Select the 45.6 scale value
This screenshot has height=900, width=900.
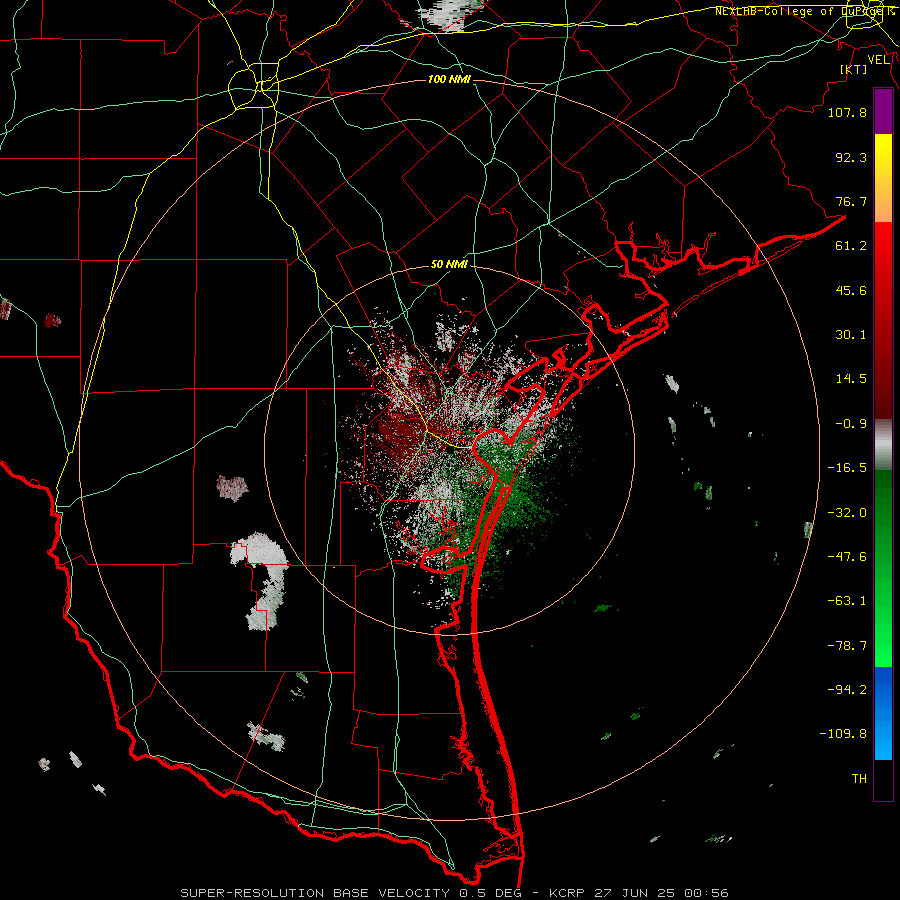tap(851, 290)
